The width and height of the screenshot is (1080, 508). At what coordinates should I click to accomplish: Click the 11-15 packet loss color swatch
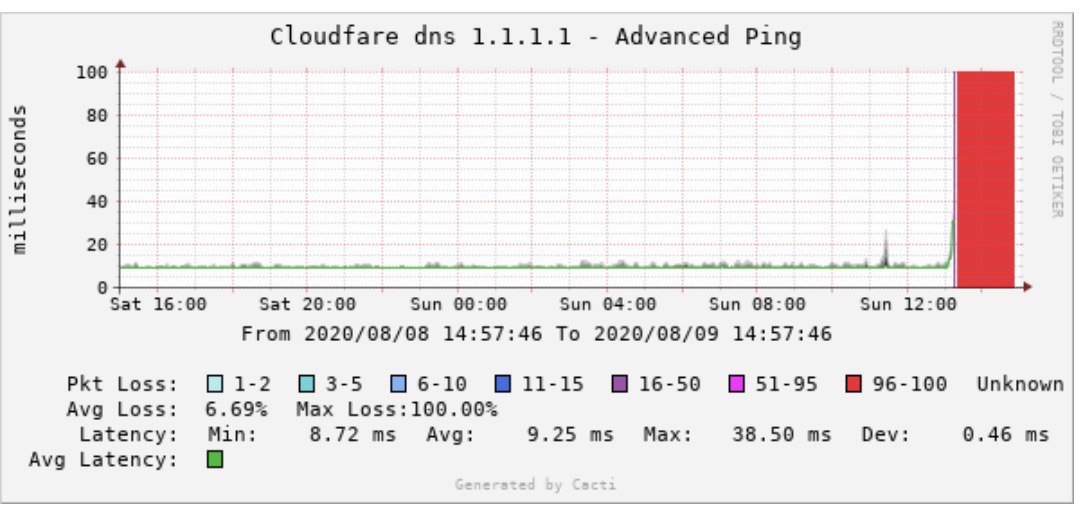tap(503, 383)
